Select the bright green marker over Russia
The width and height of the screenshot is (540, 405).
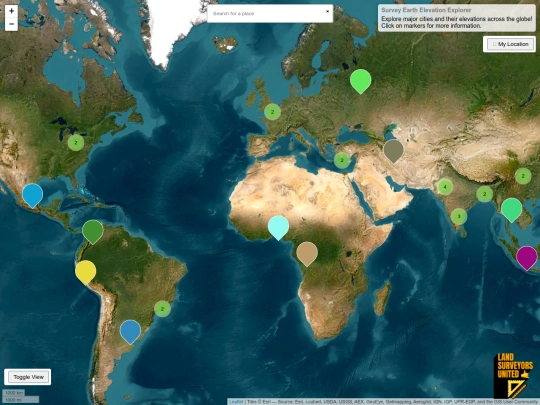pos(361,81)
